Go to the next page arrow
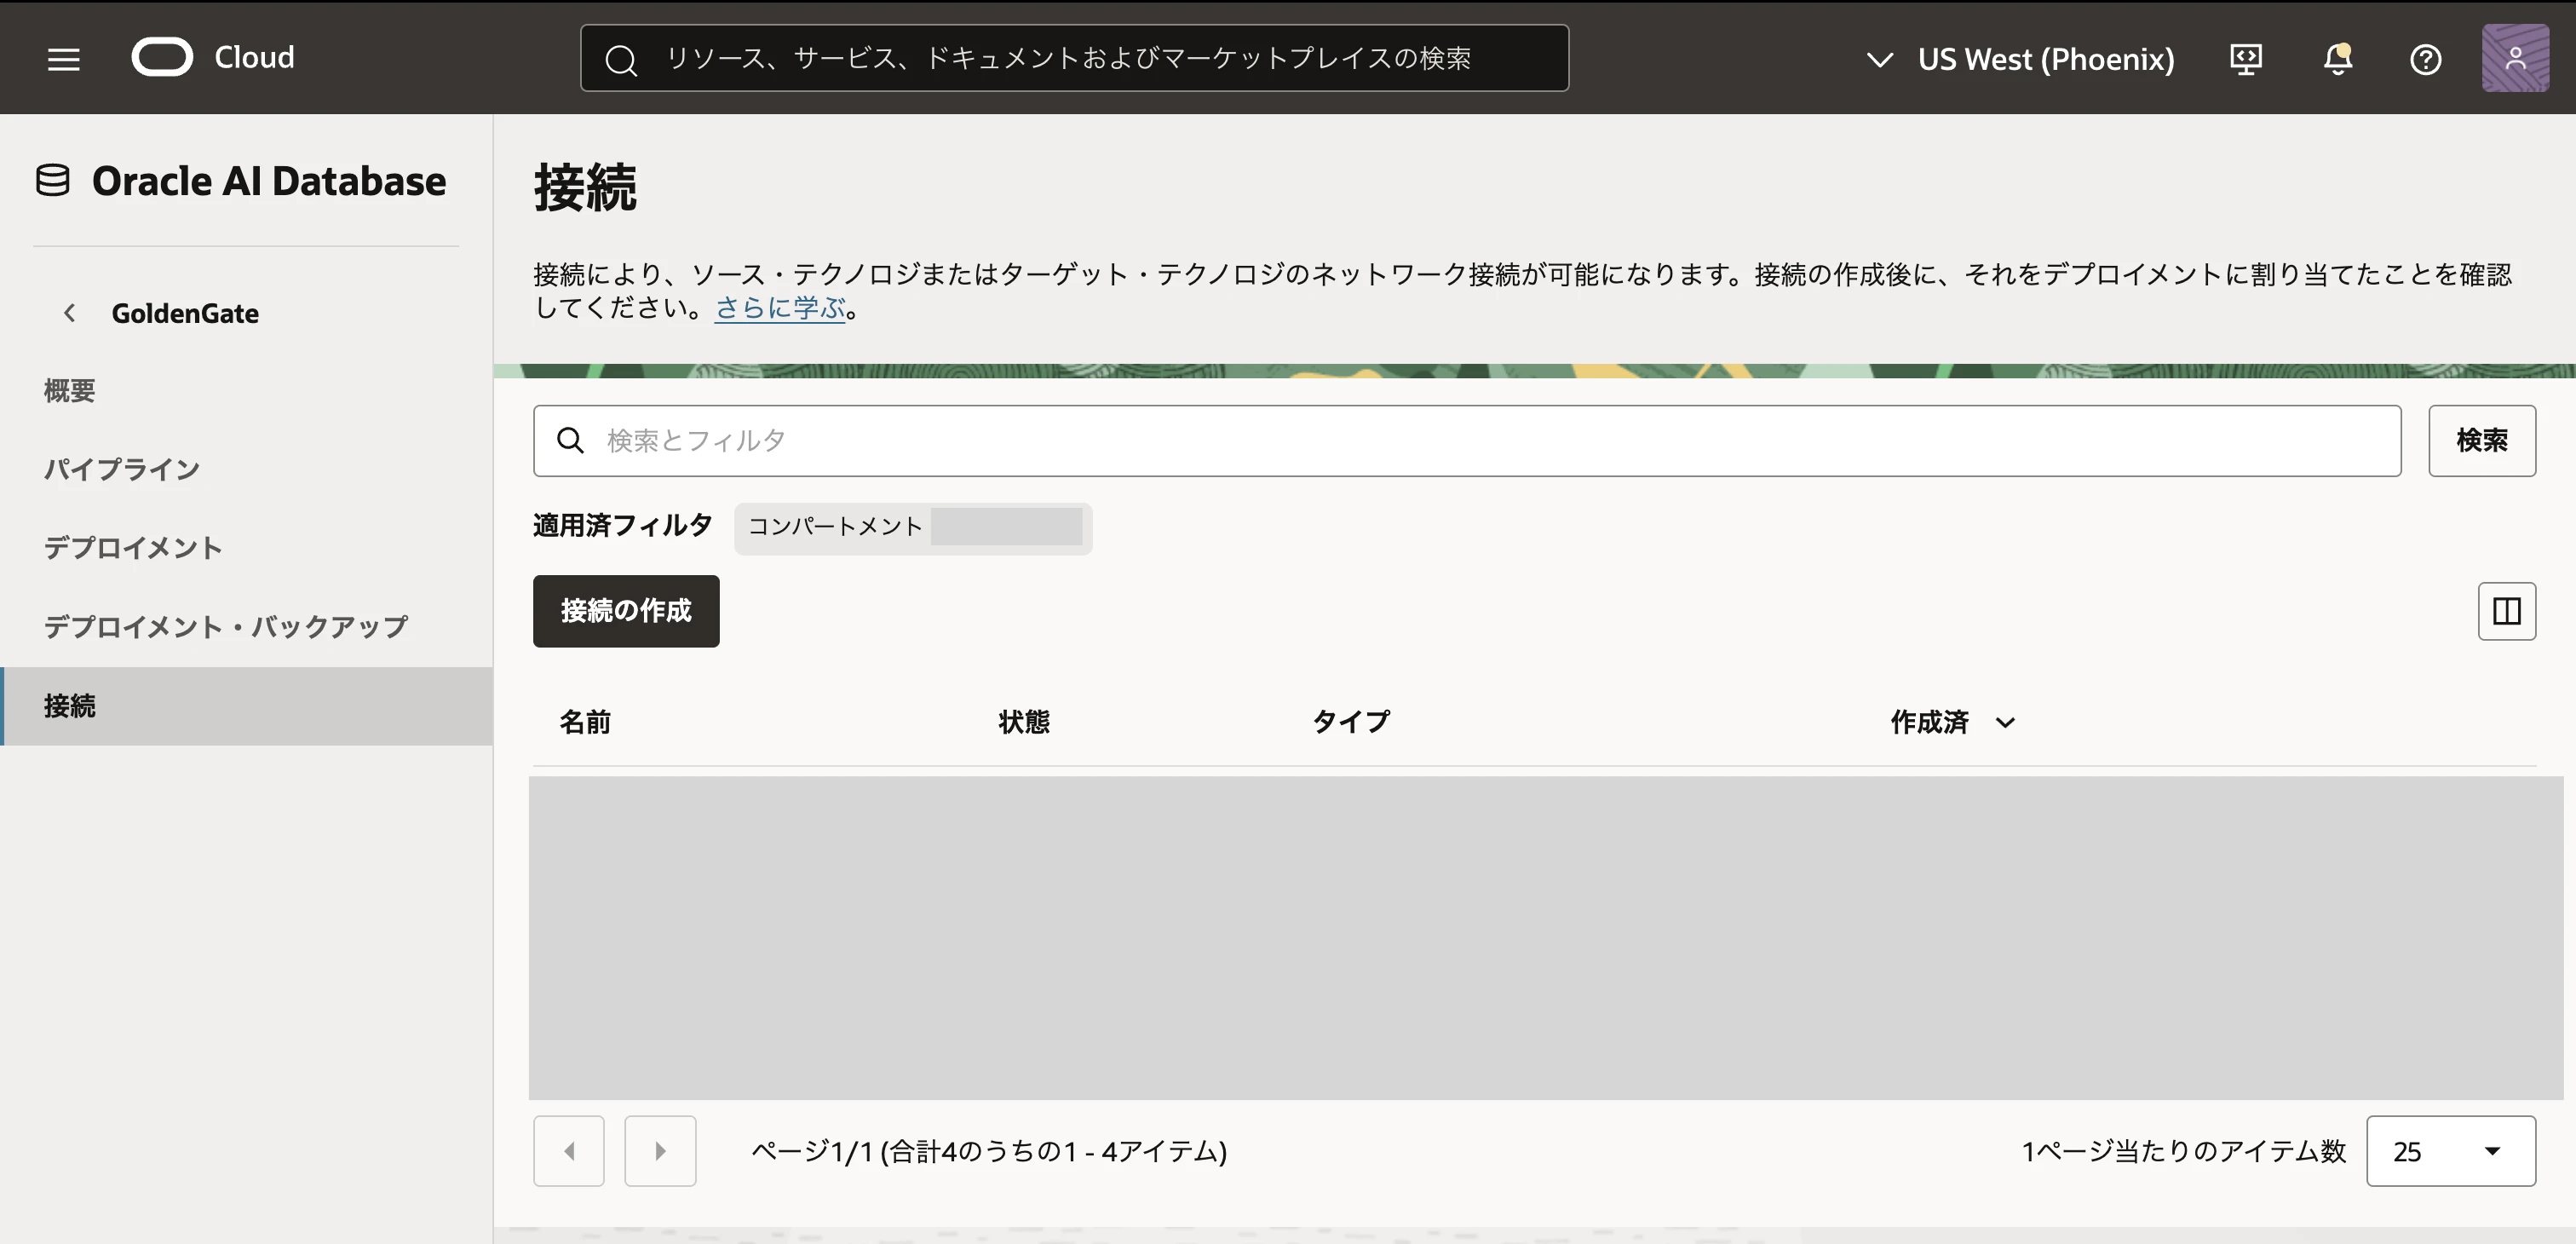Image resolution: width=2576 pixels, height=1244 pixels. pos(660,1151)
